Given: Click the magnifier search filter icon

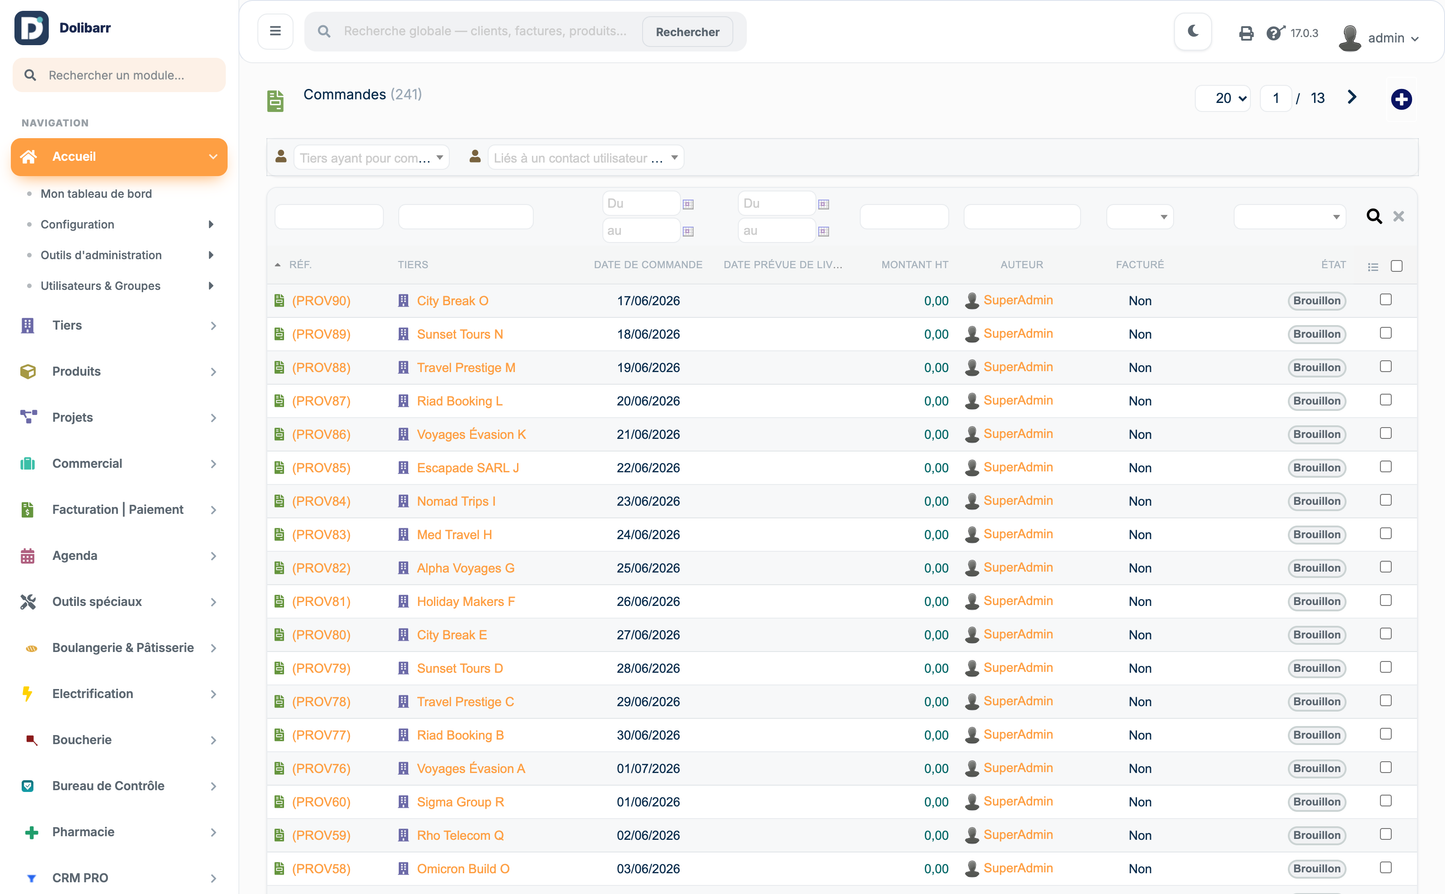Looking at the screenshot, I should pos(1374,216).
